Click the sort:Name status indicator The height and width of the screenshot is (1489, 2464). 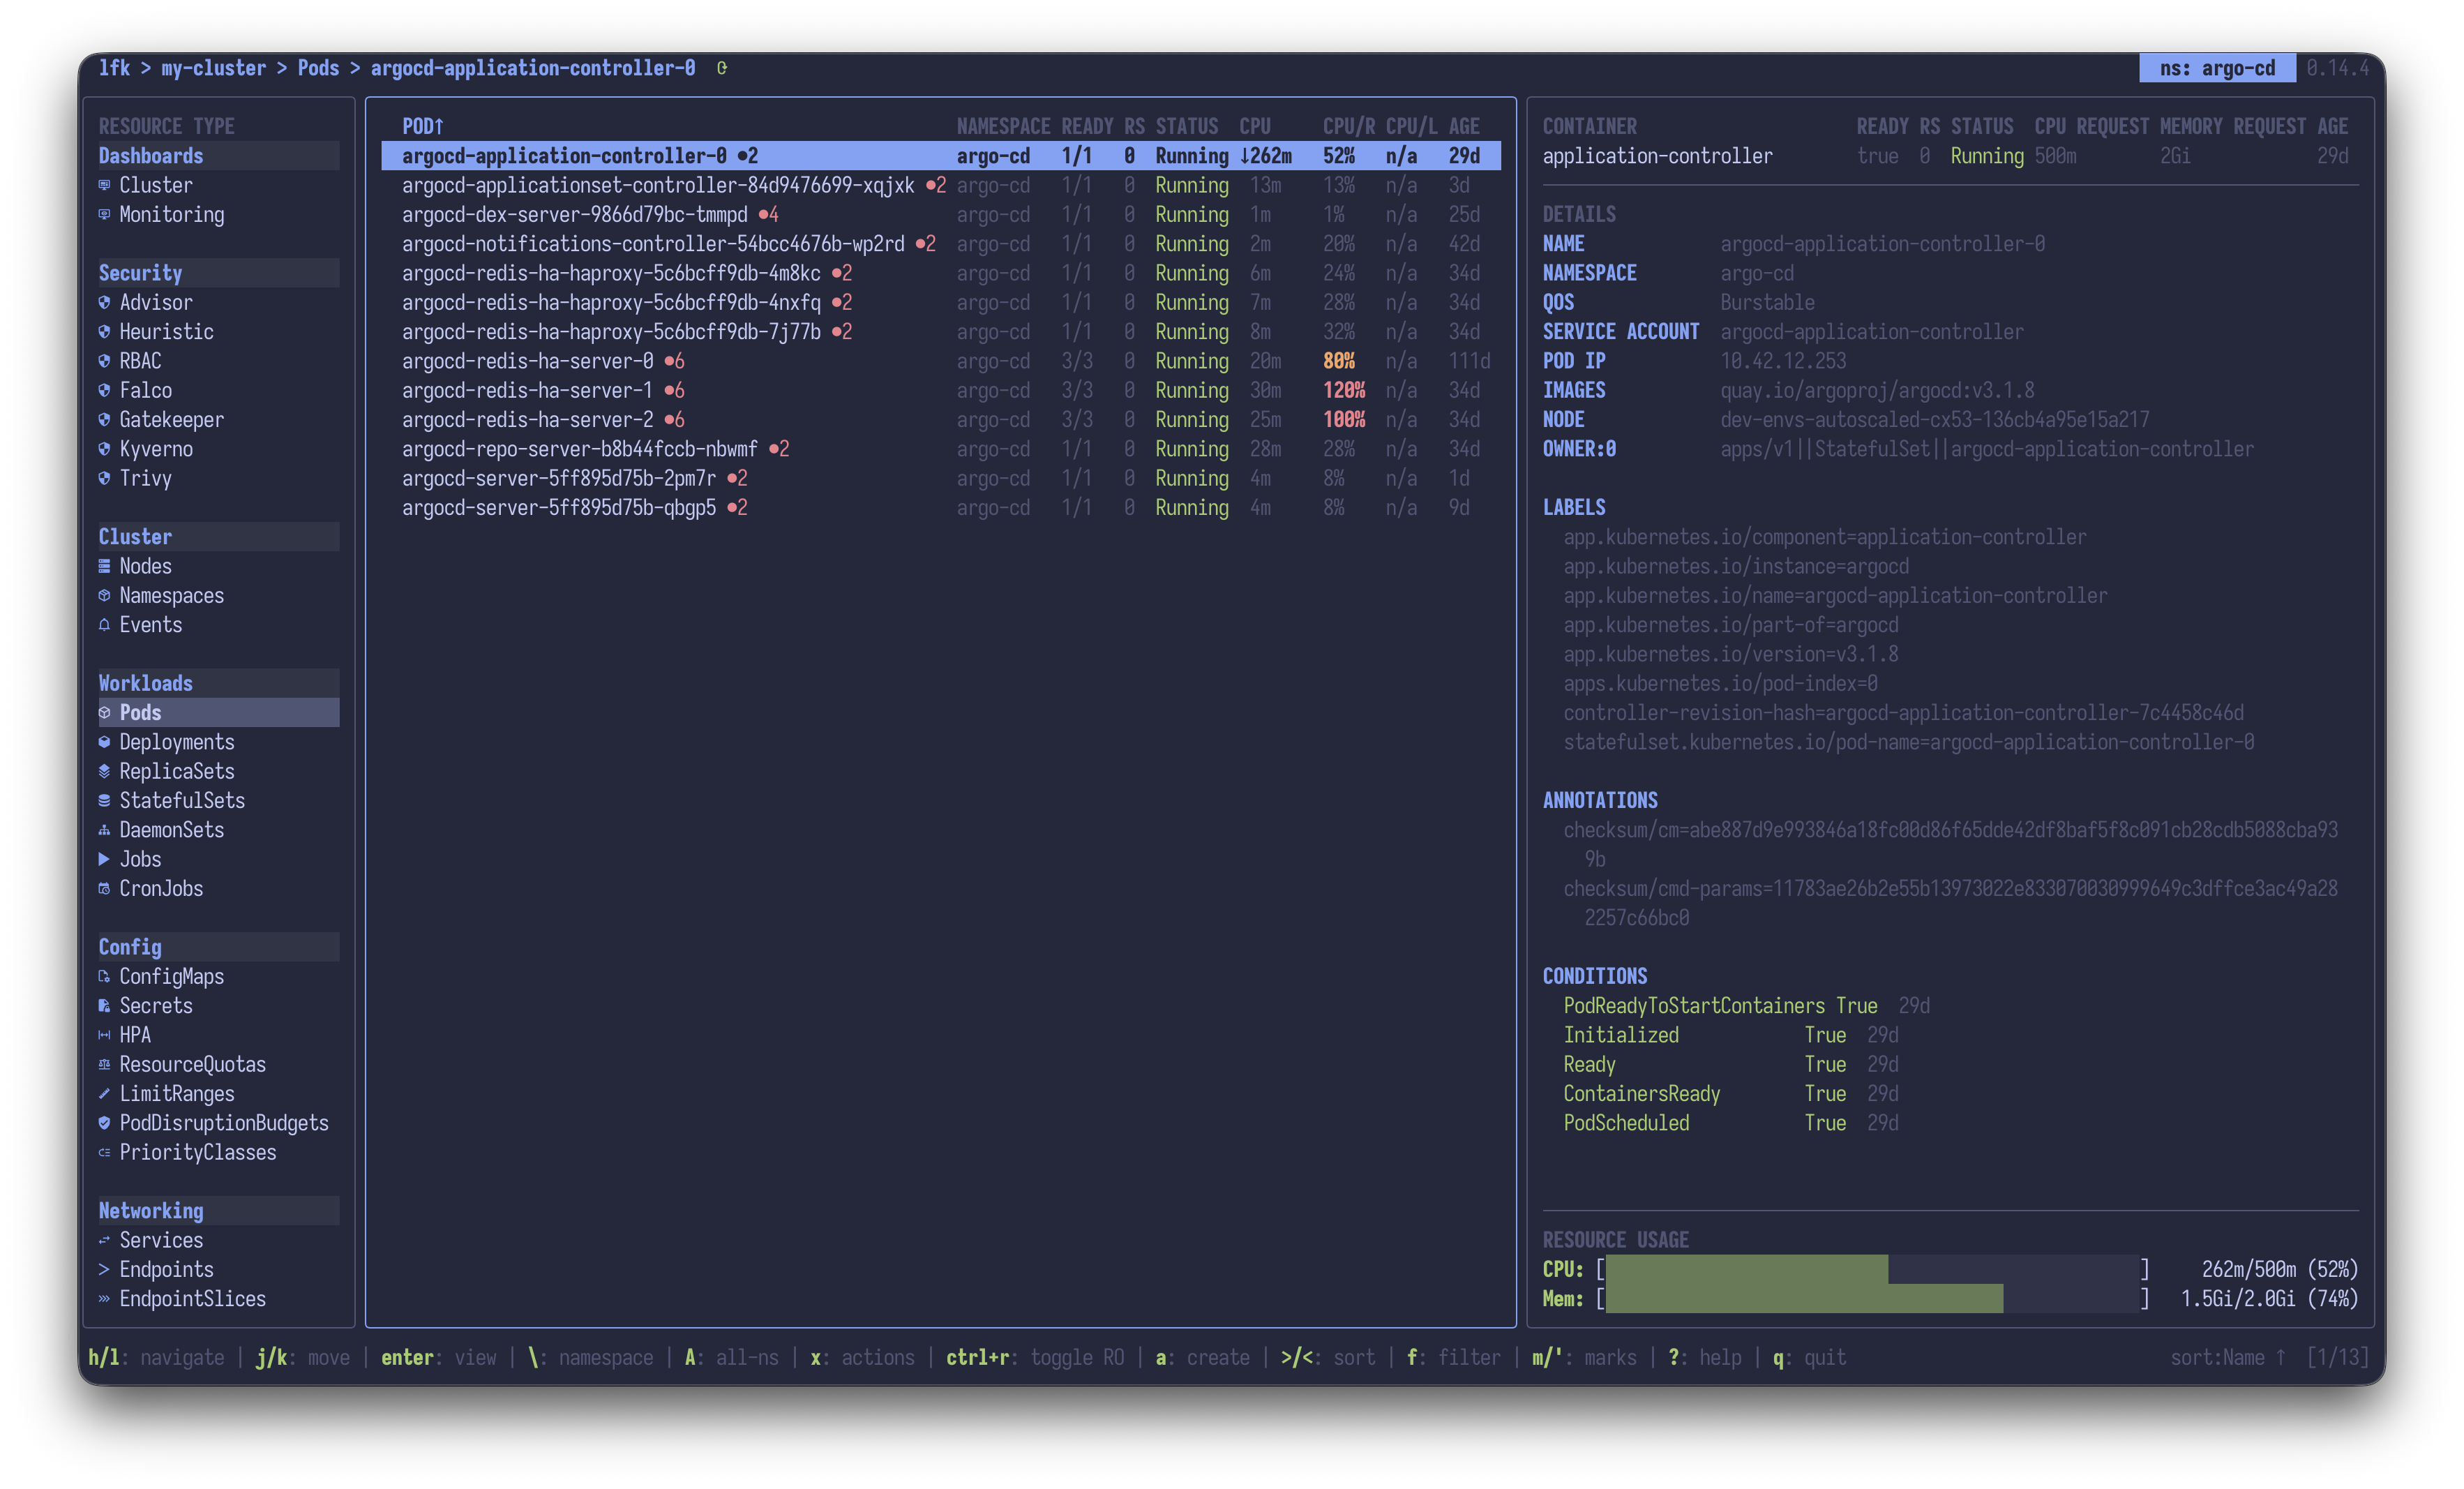2228,1357
